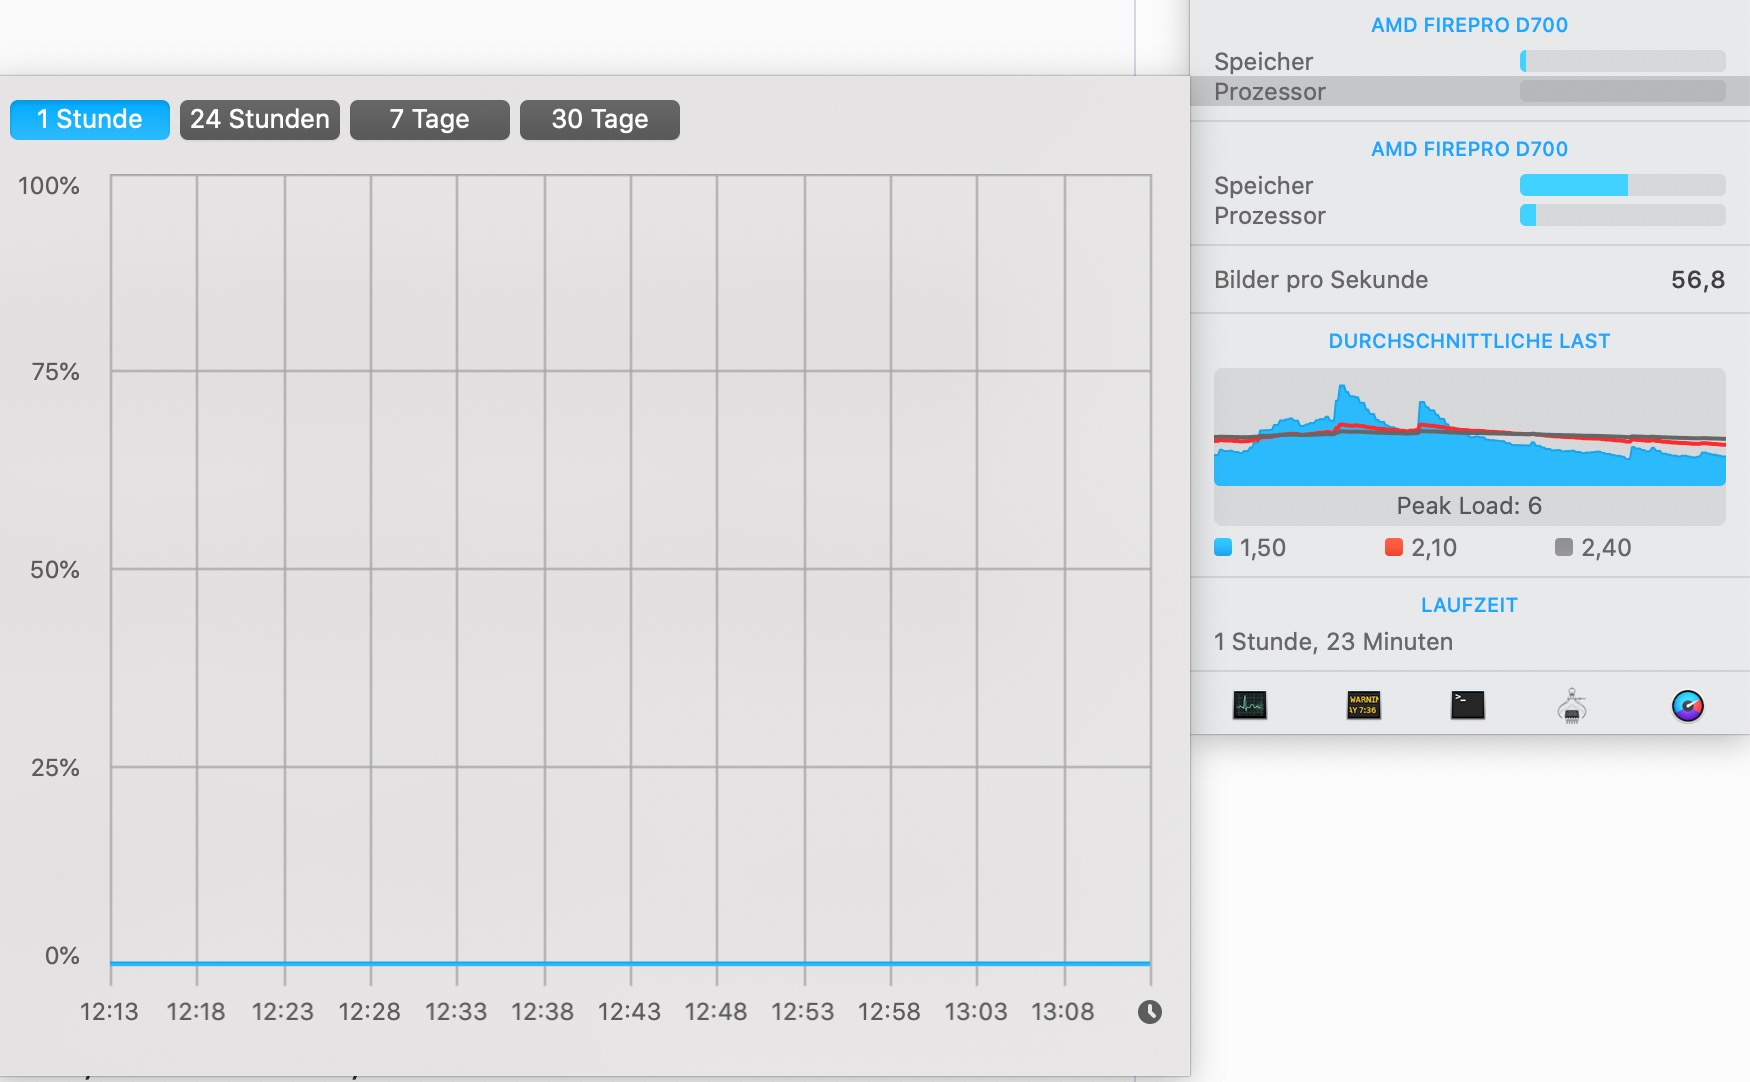Click the 12:18 time label
The image size is (1750, 1082).
pyautogui.click(x=196, y=1012)
